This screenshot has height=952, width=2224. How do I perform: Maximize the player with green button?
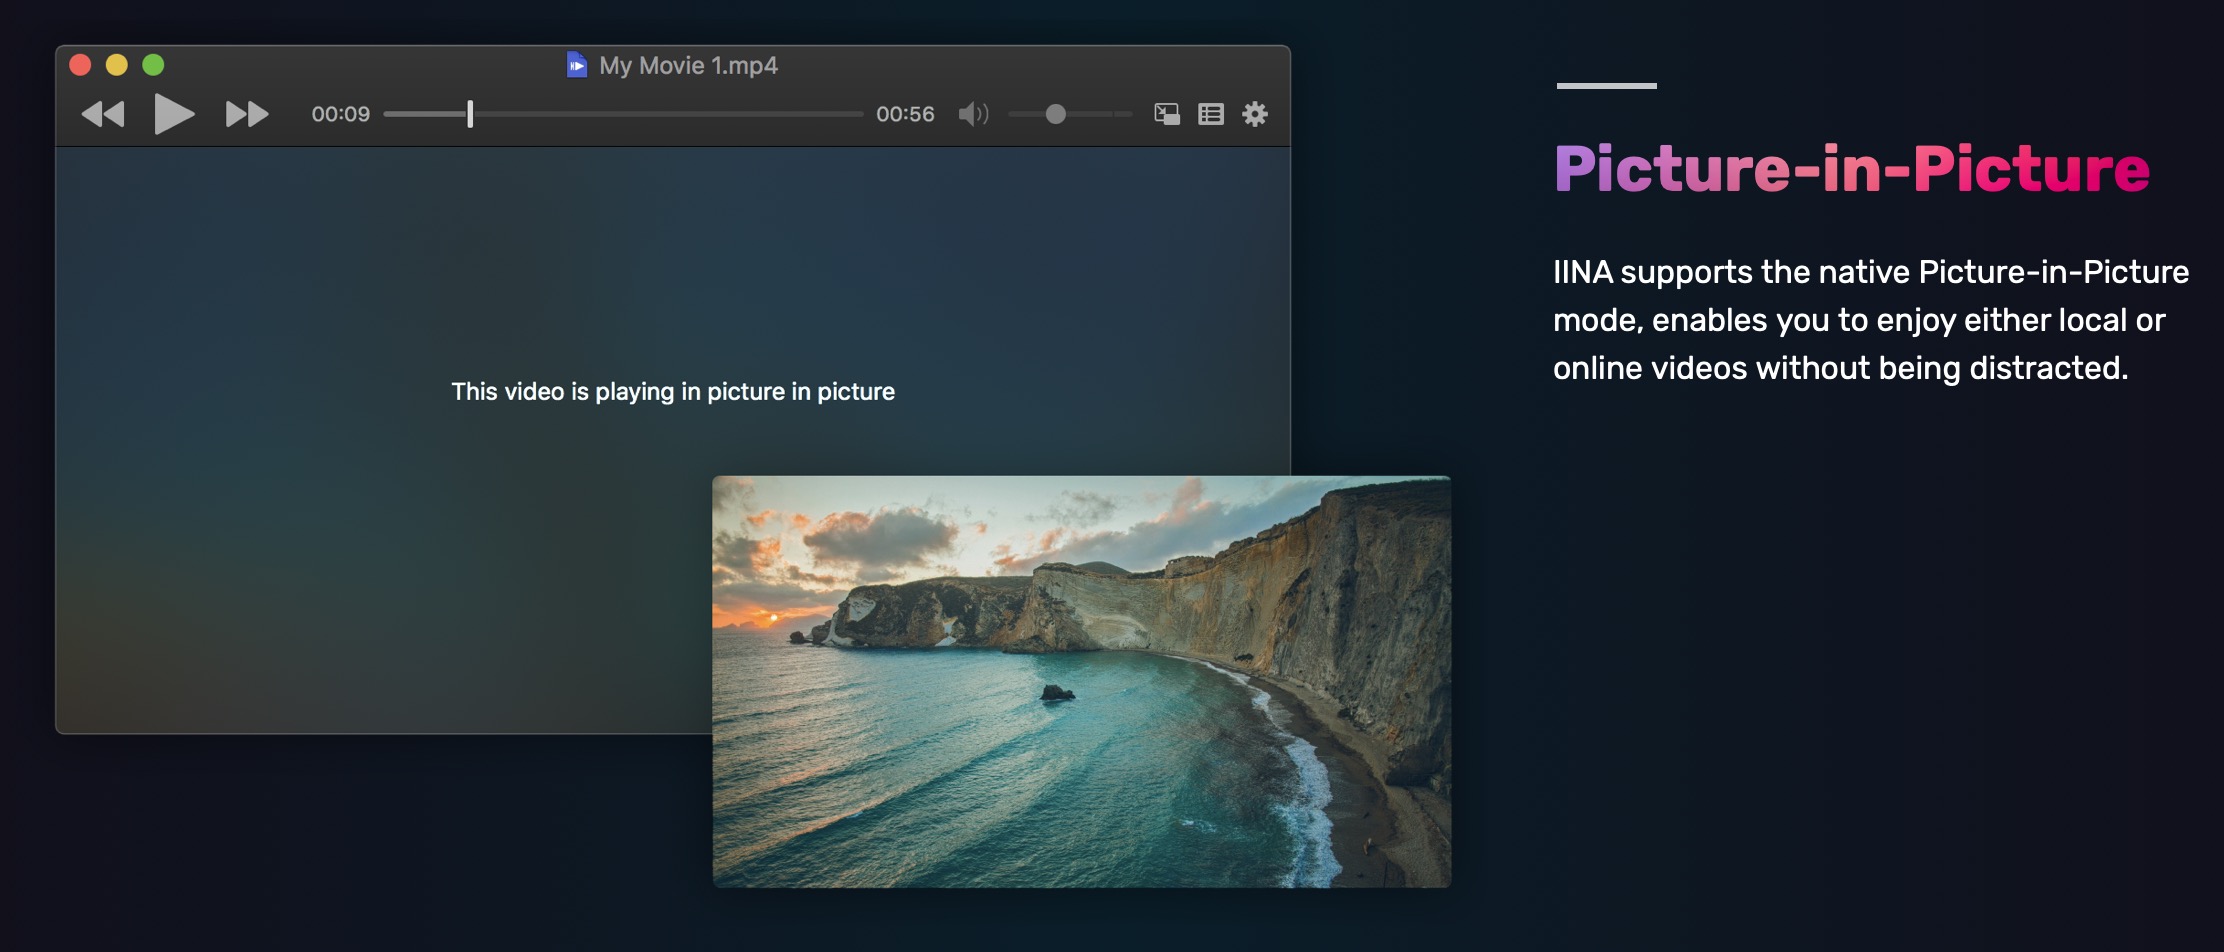153,65
